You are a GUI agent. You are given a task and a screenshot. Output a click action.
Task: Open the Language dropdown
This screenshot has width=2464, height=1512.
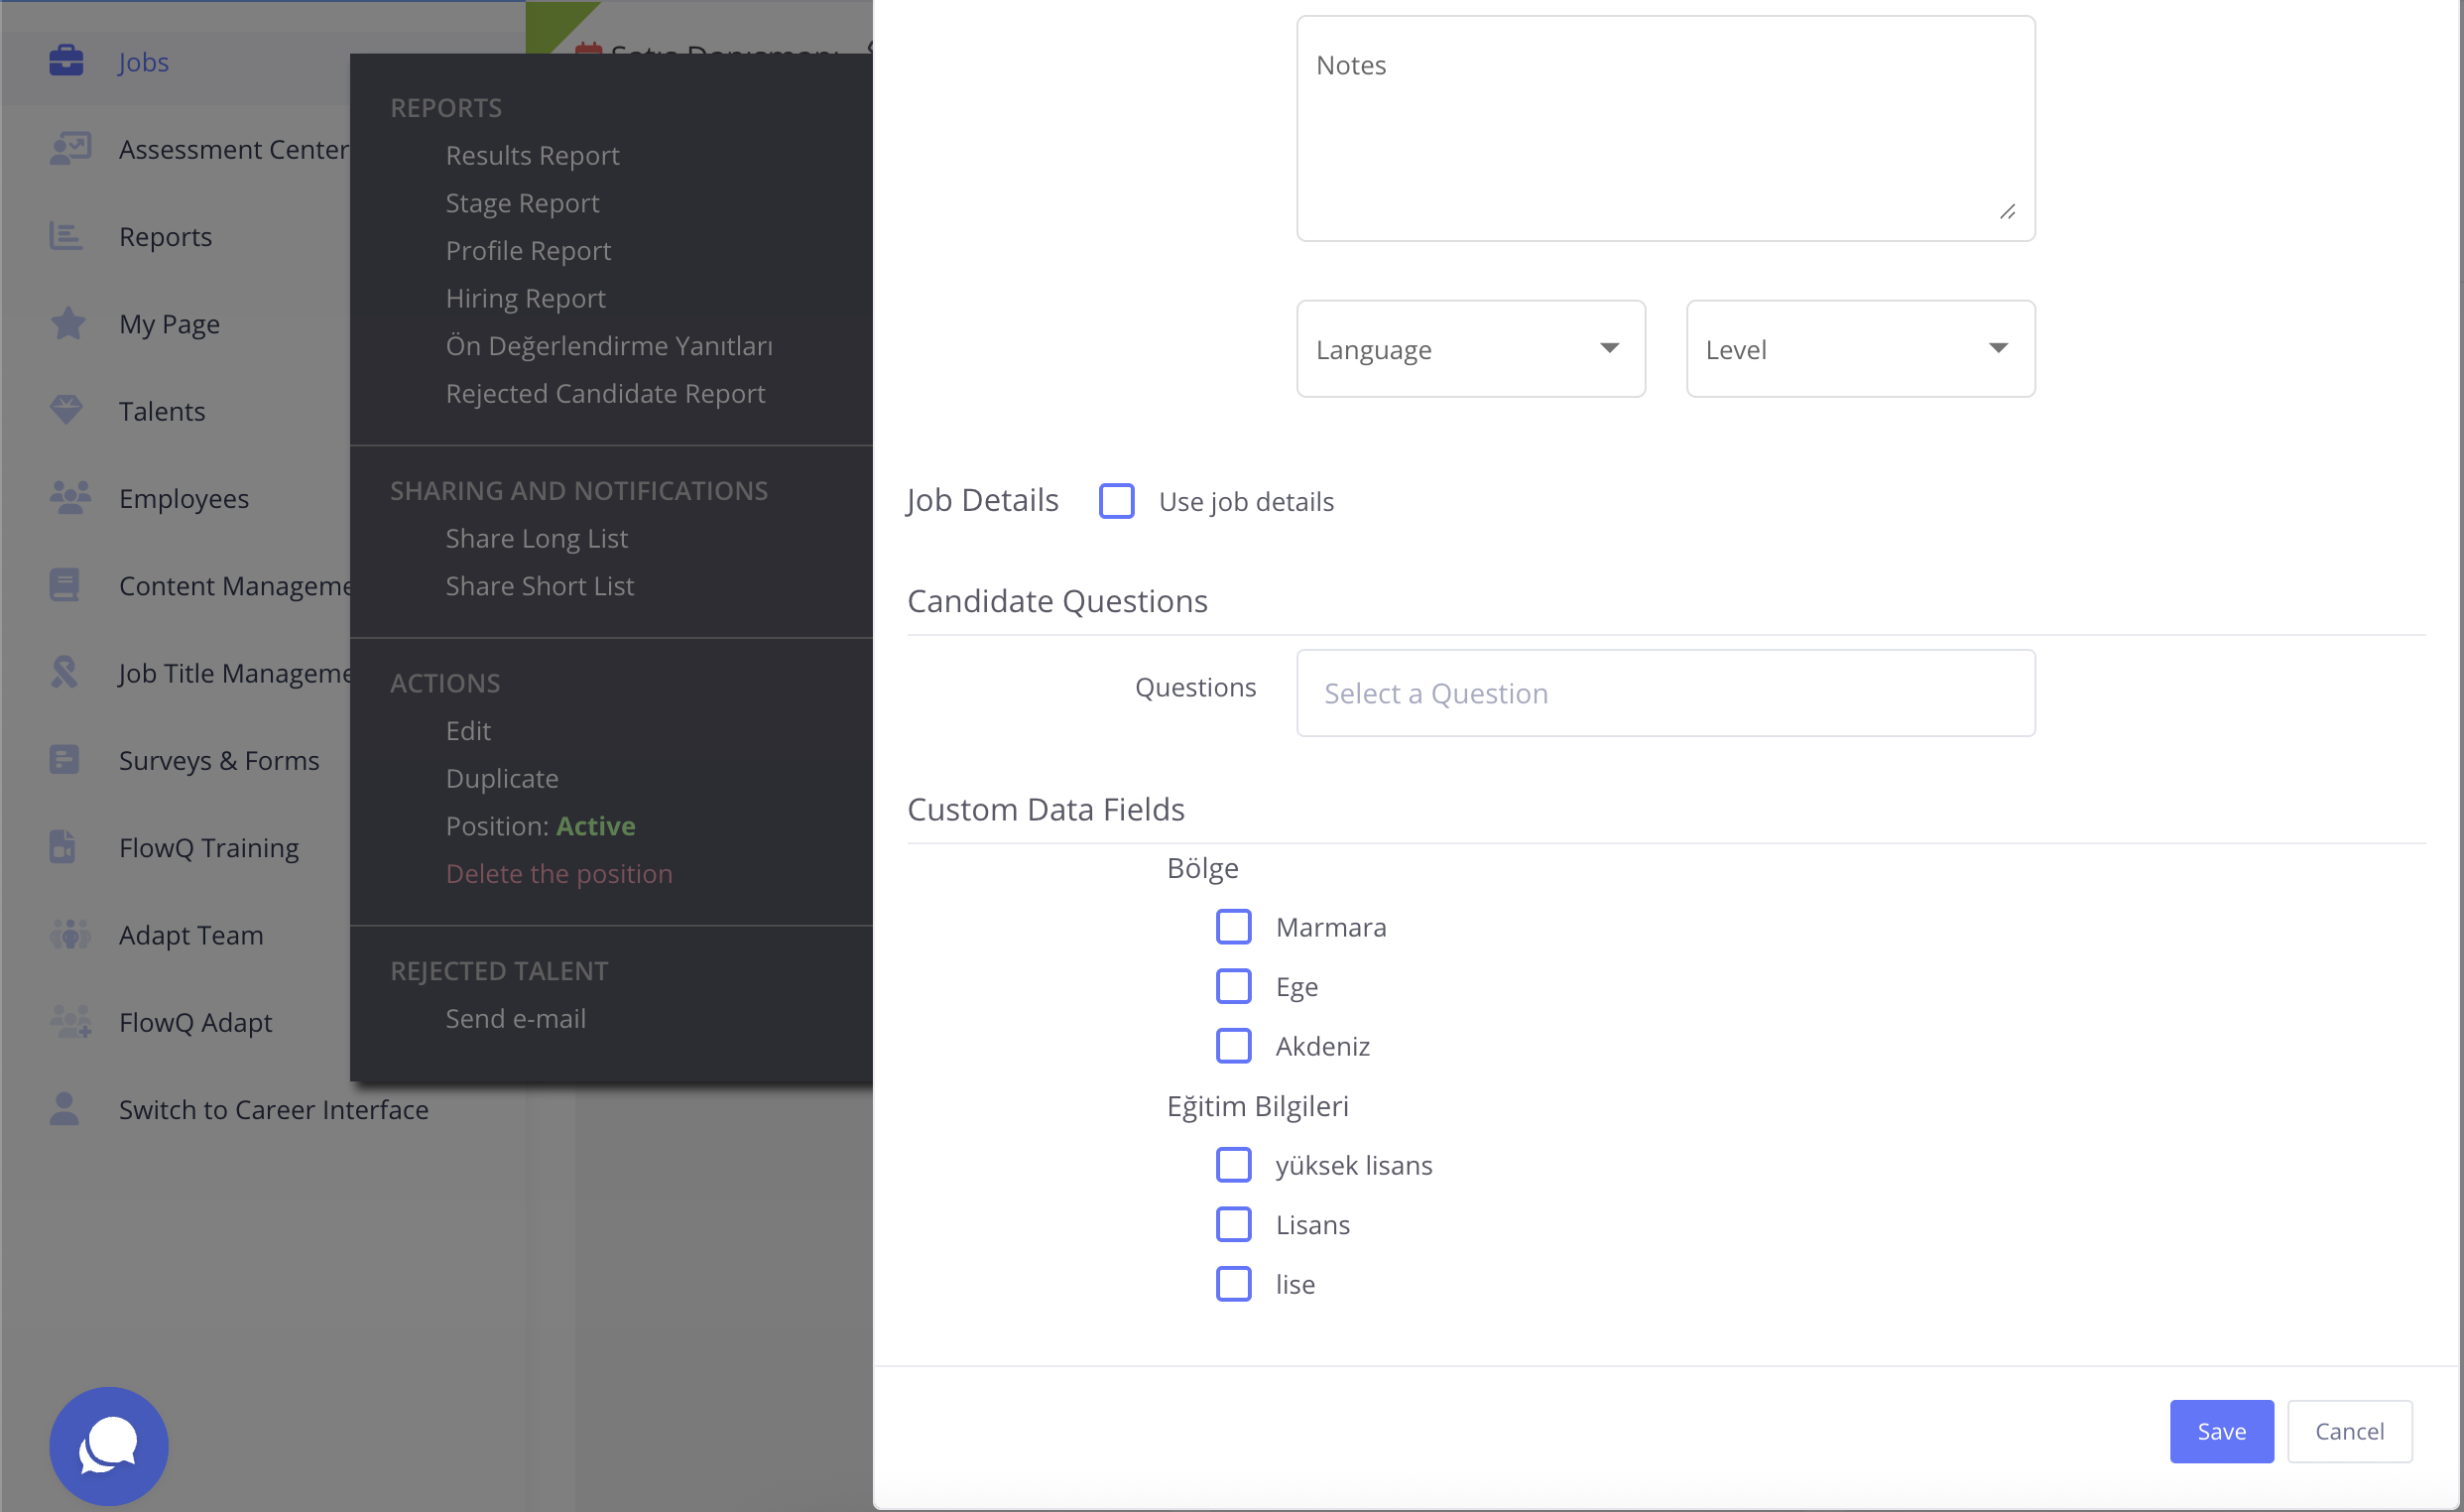tap(1470, 349)
